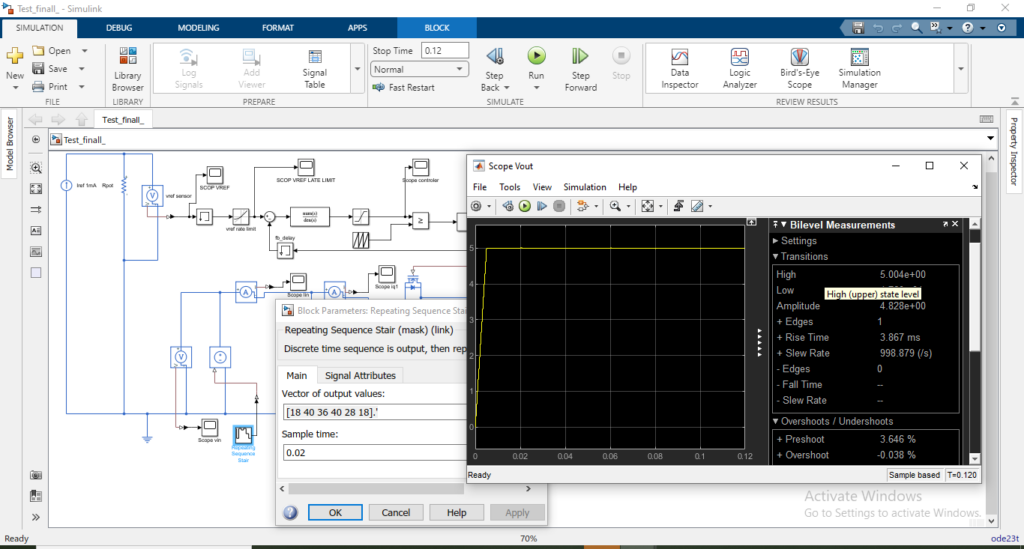Image resolution: width=1024 pixels, height=549 pixels.
Task: Close the Bilevel Measurements panel
Action: pyautogui.click(x=955, y=224)
